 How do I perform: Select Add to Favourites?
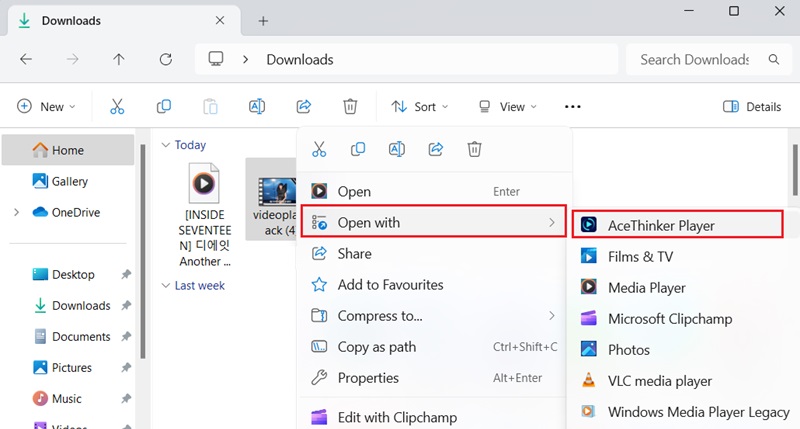click(x=434, y=285)
